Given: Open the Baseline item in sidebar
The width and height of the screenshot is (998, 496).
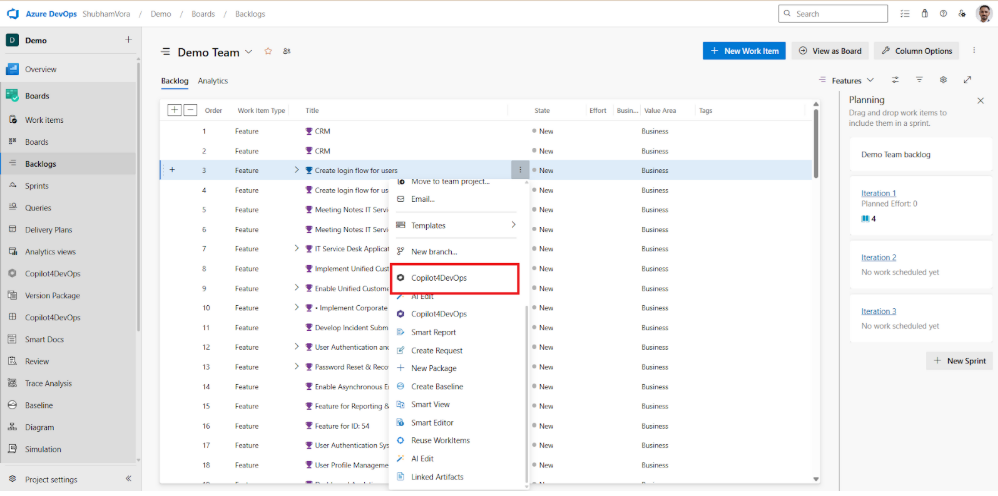Looking at the screenshot, I should 39,405.
